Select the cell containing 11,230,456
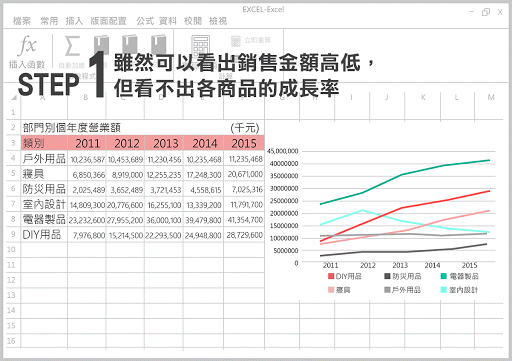The width and height of the screenshot is (512, 361). point(164,159)
